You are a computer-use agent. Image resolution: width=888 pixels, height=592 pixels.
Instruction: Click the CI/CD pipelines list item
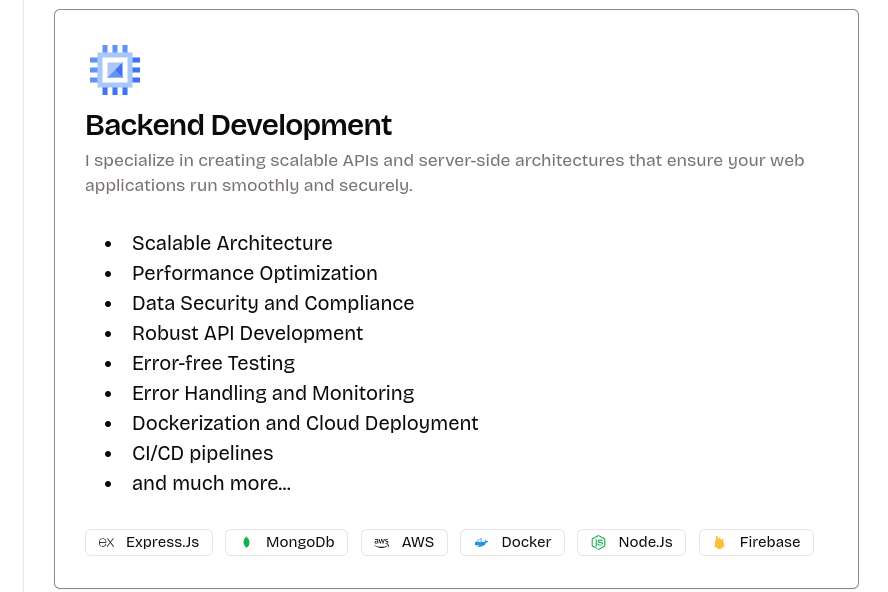pos(202,453)
